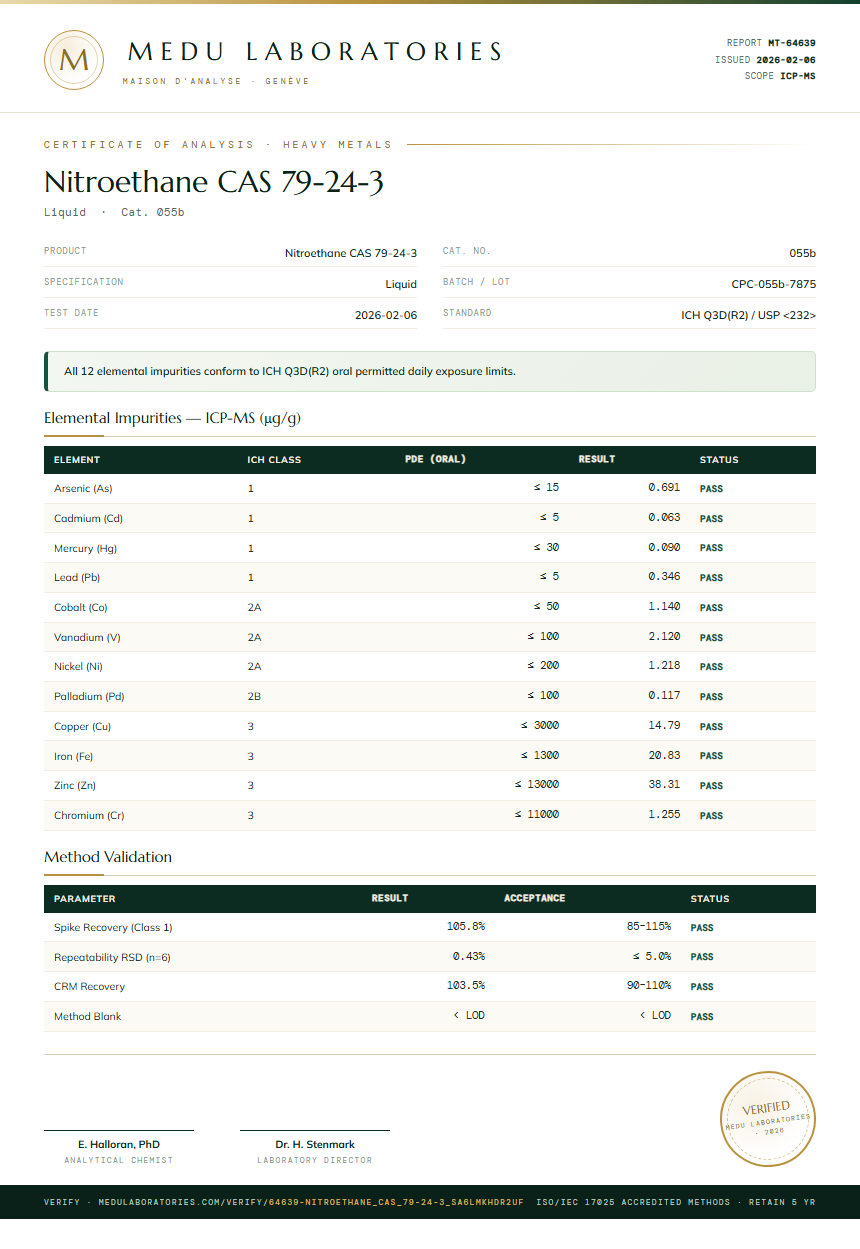Click the Iron PDE limit ≤ 1300
The height and width of the screenshot is (1249, 860).
point(540,755)
